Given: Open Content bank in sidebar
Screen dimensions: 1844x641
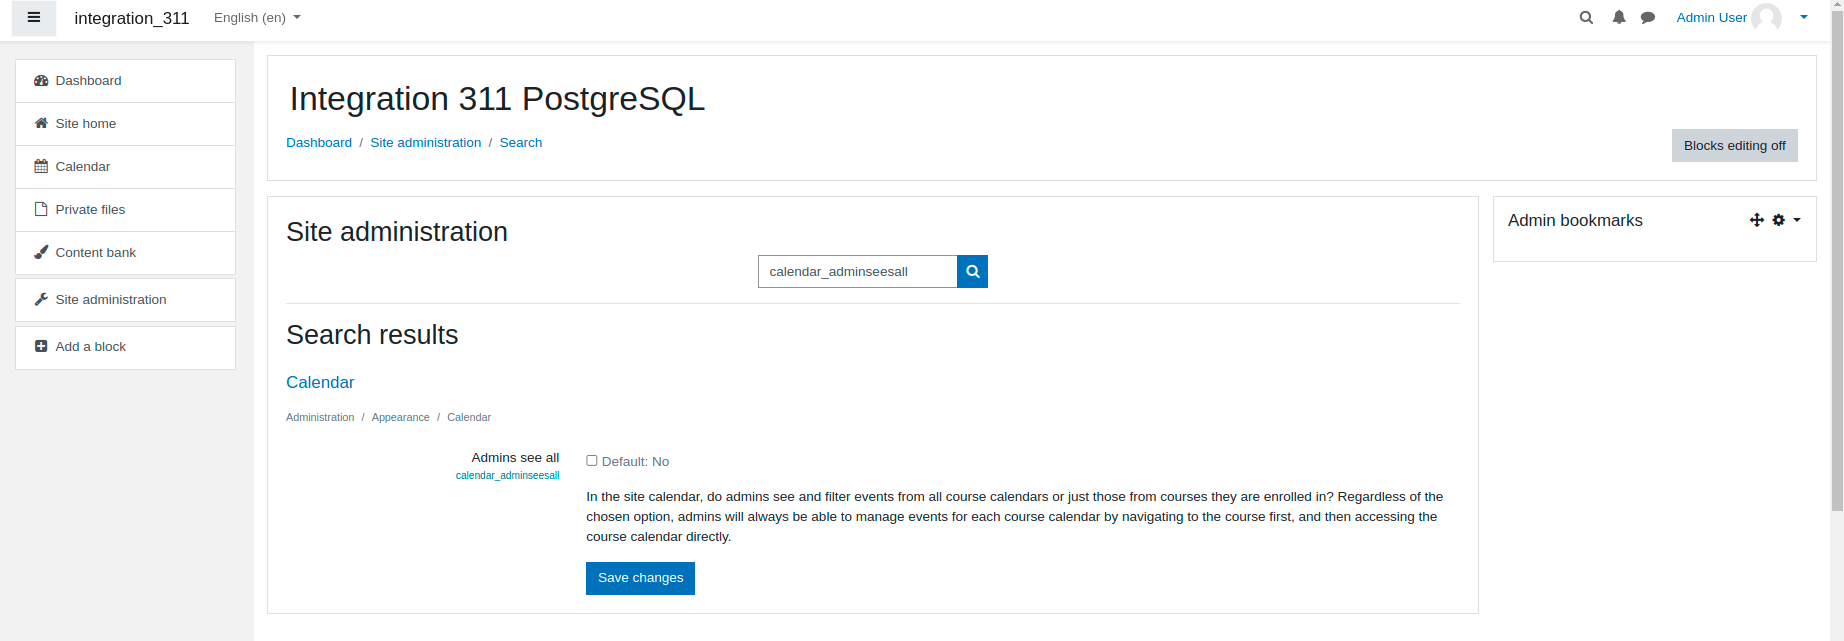Looking at the screenshot, I should [x=126, y=253].
